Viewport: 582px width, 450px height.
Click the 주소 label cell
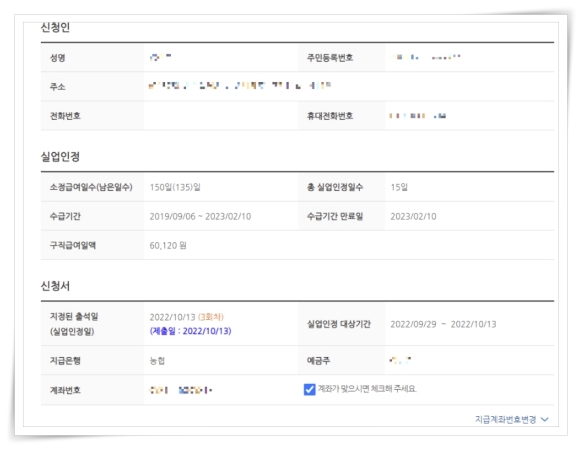[92, 87]
